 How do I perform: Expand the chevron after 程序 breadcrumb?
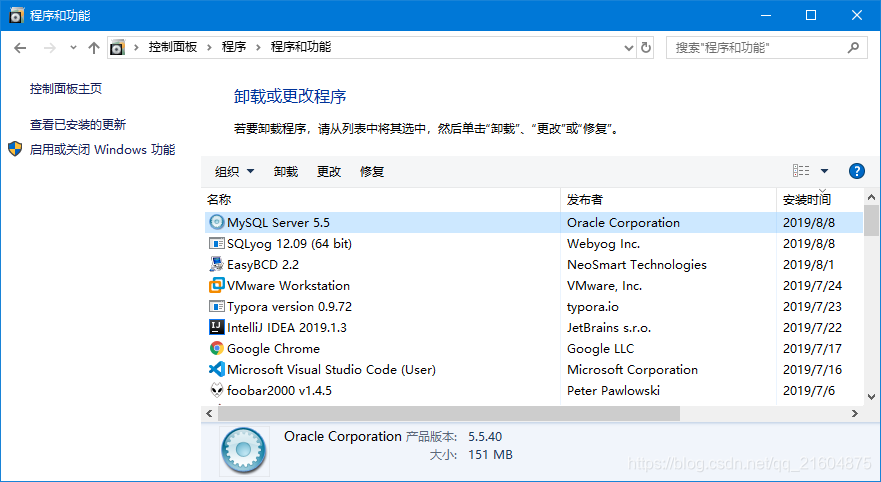[258, 48]
